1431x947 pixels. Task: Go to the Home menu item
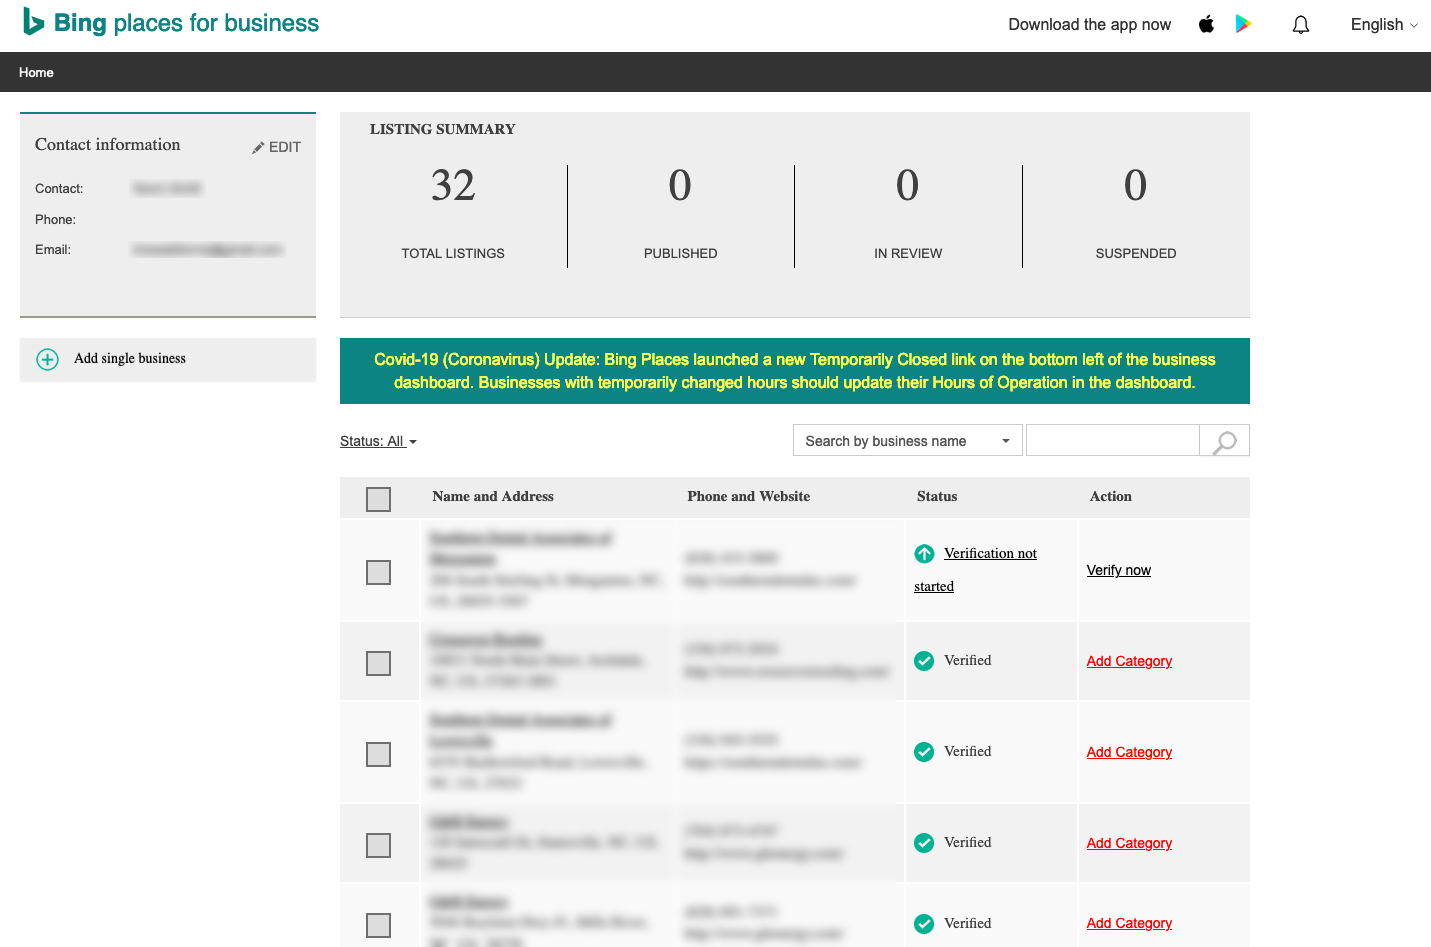pyautogui.click(x=36, y=72)
